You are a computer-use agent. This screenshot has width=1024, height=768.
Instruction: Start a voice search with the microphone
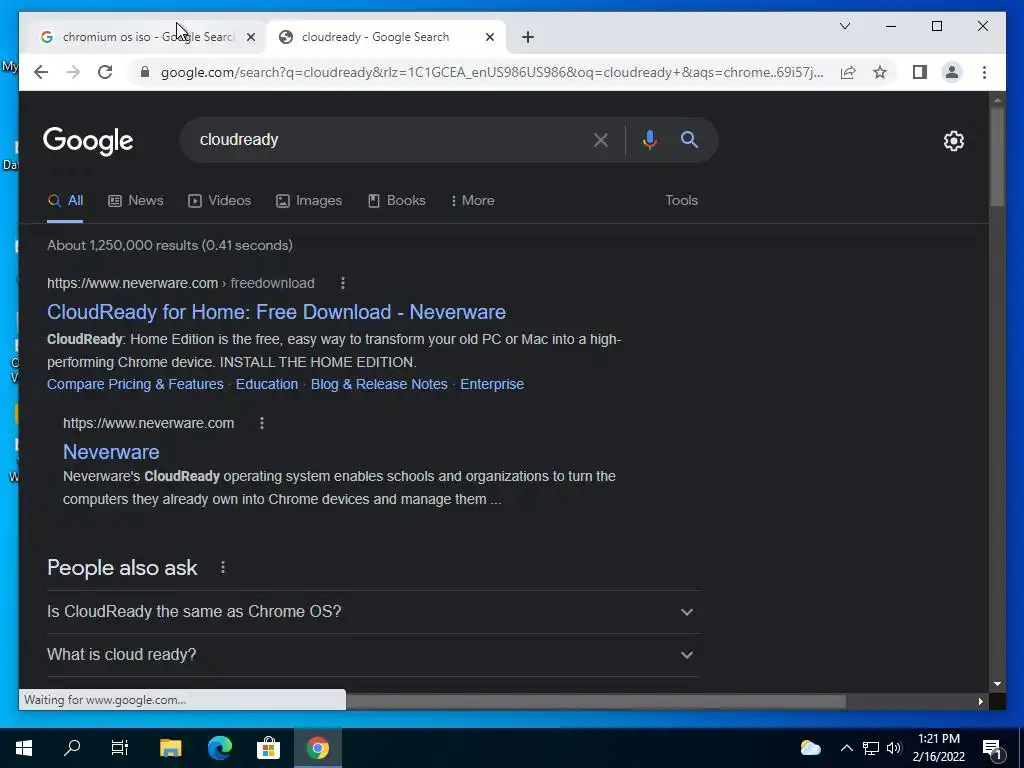pyautogui.click(x=650, y=140)
